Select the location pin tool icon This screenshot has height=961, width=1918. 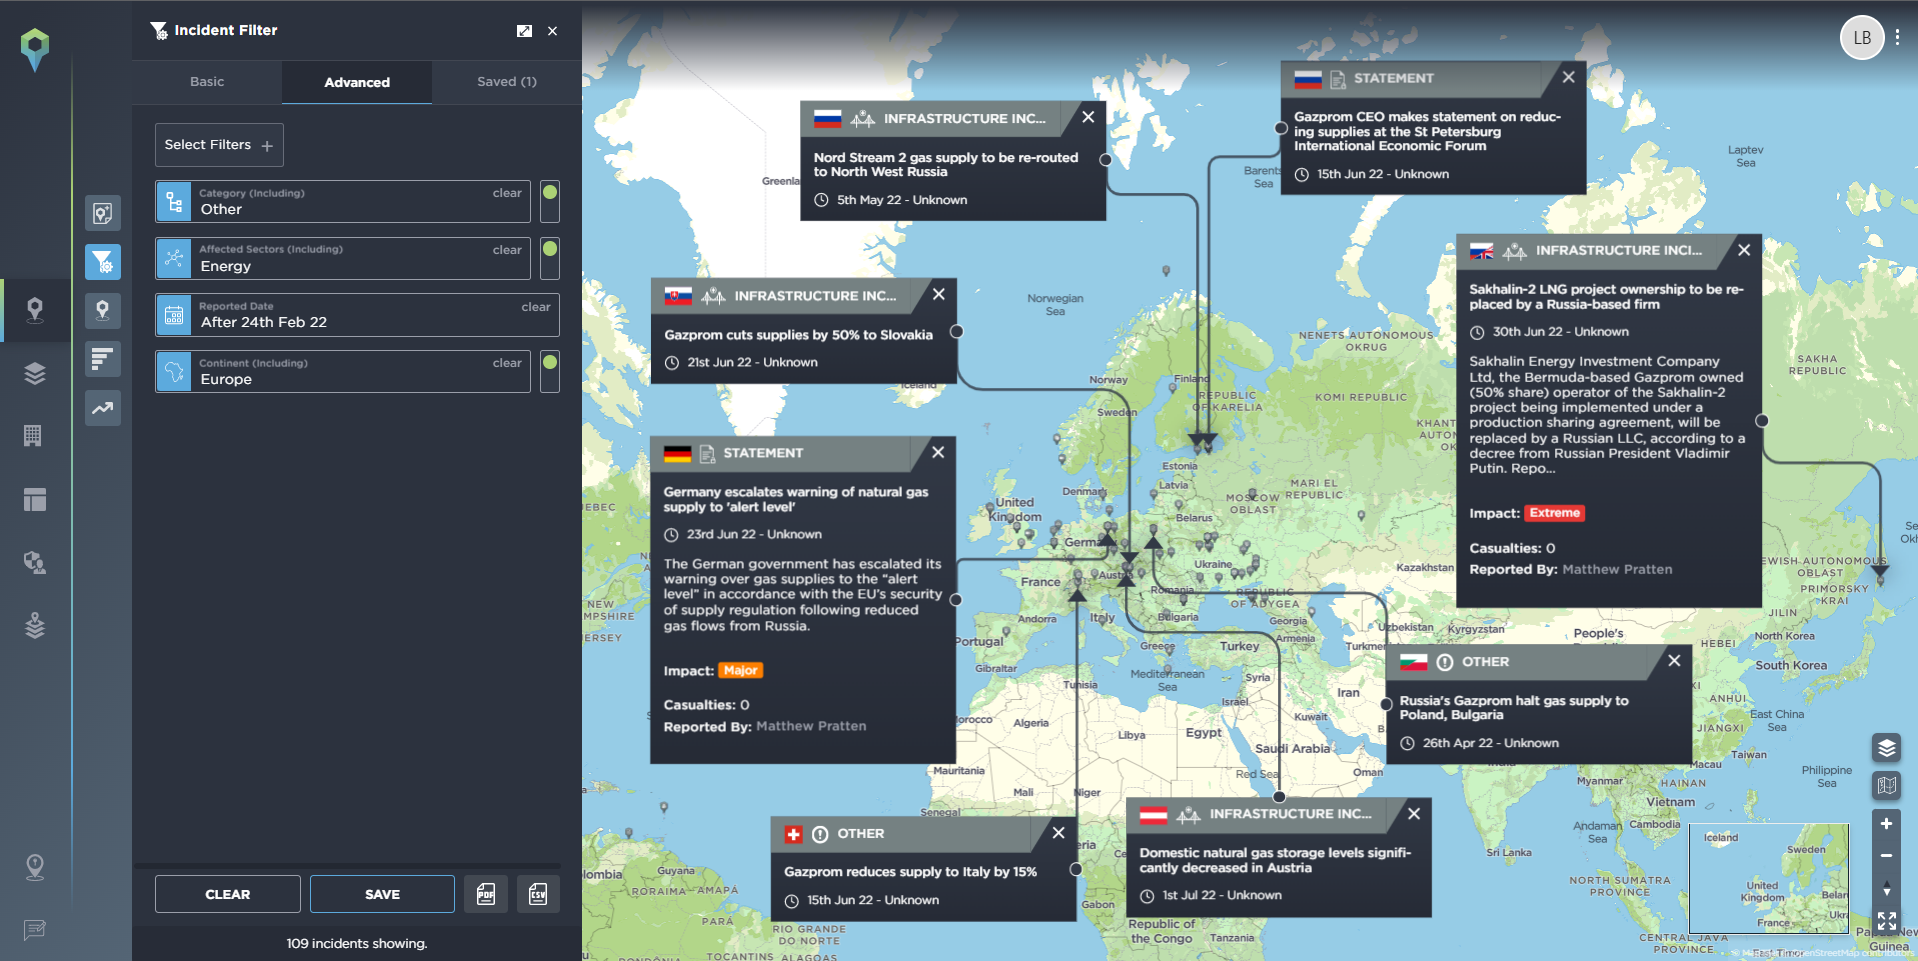click(x=103, y=311)
